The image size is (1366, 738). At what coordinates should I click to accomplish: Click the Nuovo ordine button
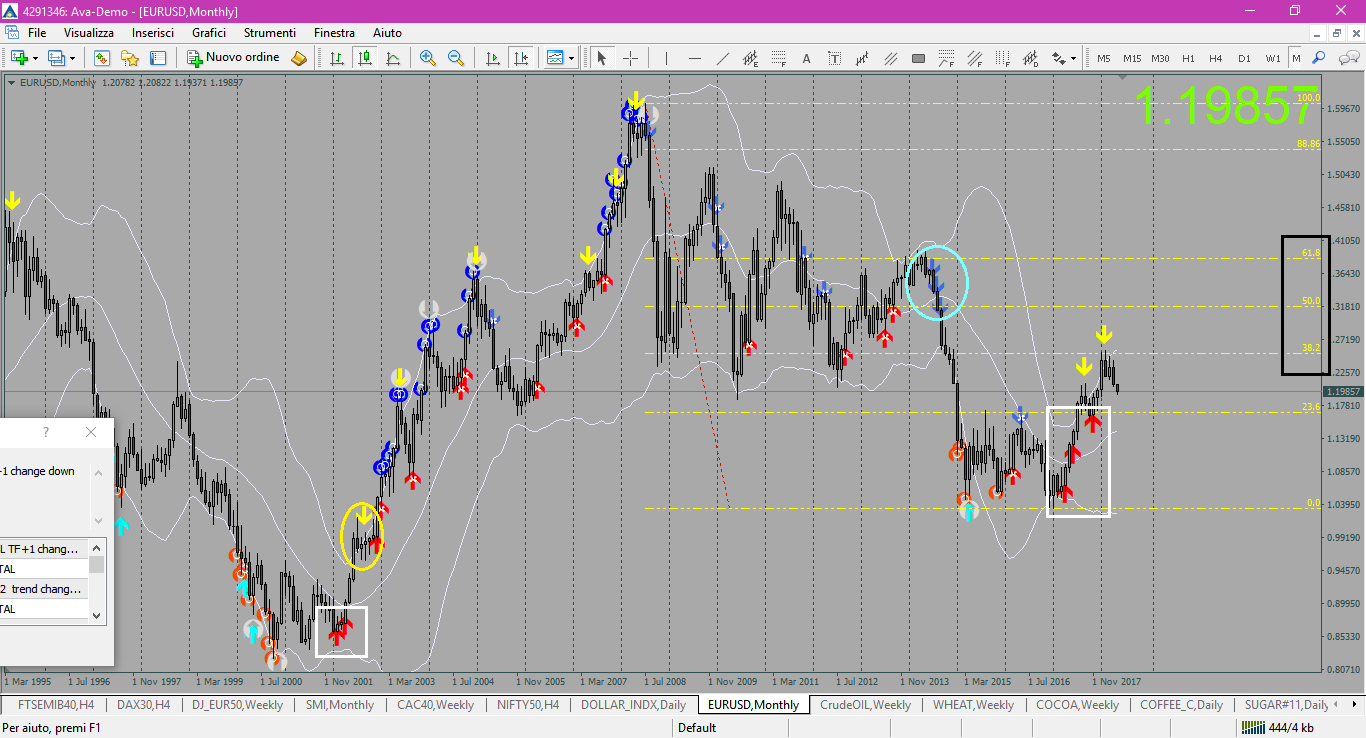(x=234, y=58)
